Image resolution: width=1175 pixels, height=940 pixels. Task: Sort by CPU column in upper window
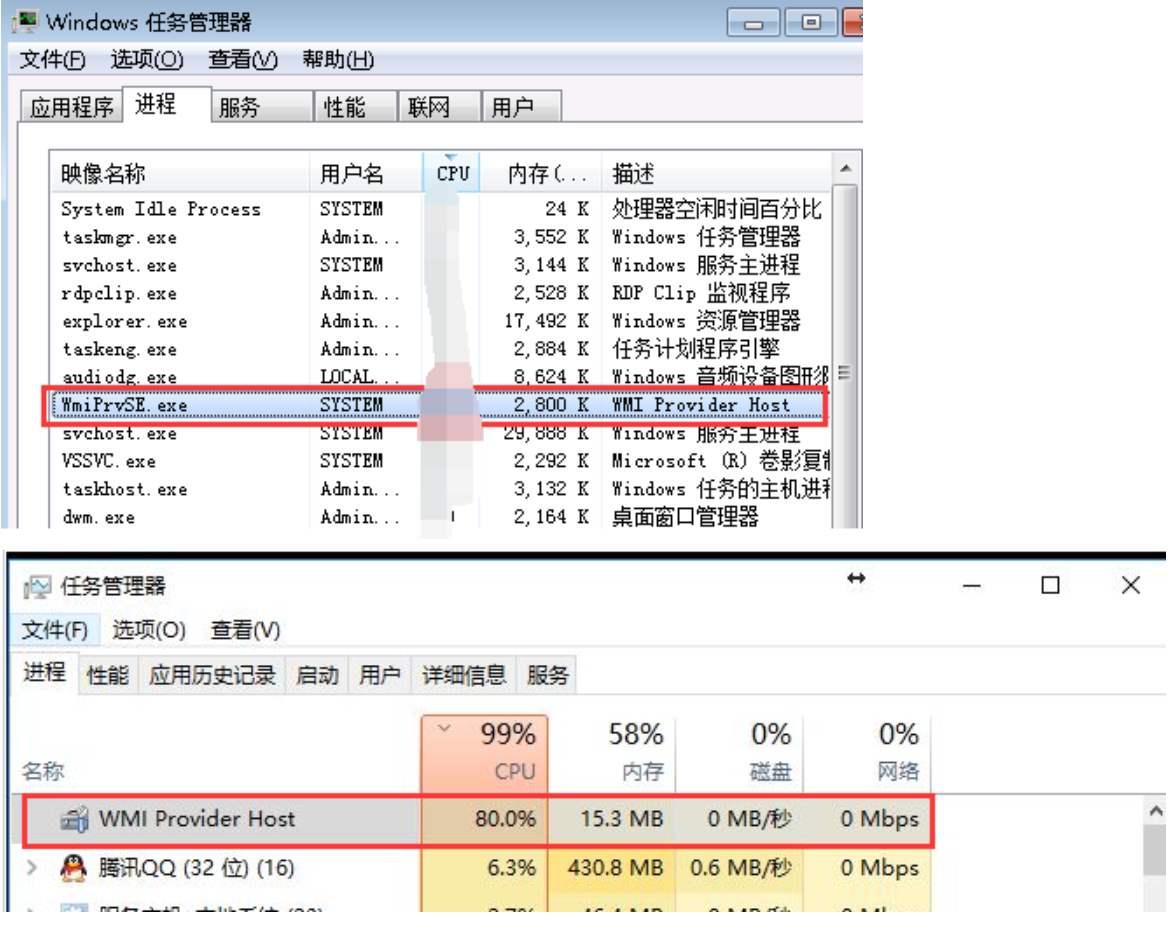[x=452, y=173]
